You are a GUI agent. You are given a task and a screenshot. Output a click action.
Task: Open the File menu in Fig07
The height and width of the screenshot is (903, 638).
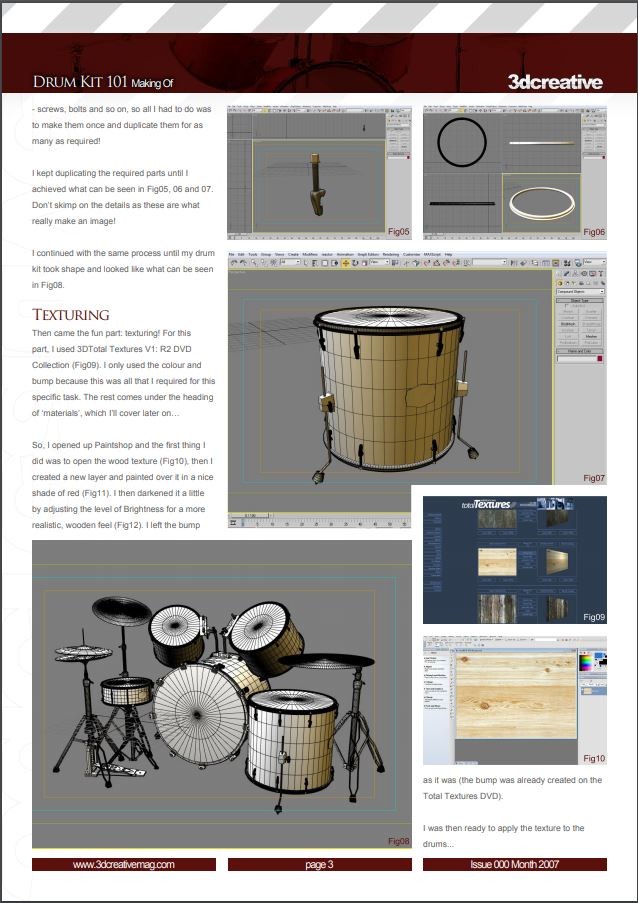tap(231, 254)
